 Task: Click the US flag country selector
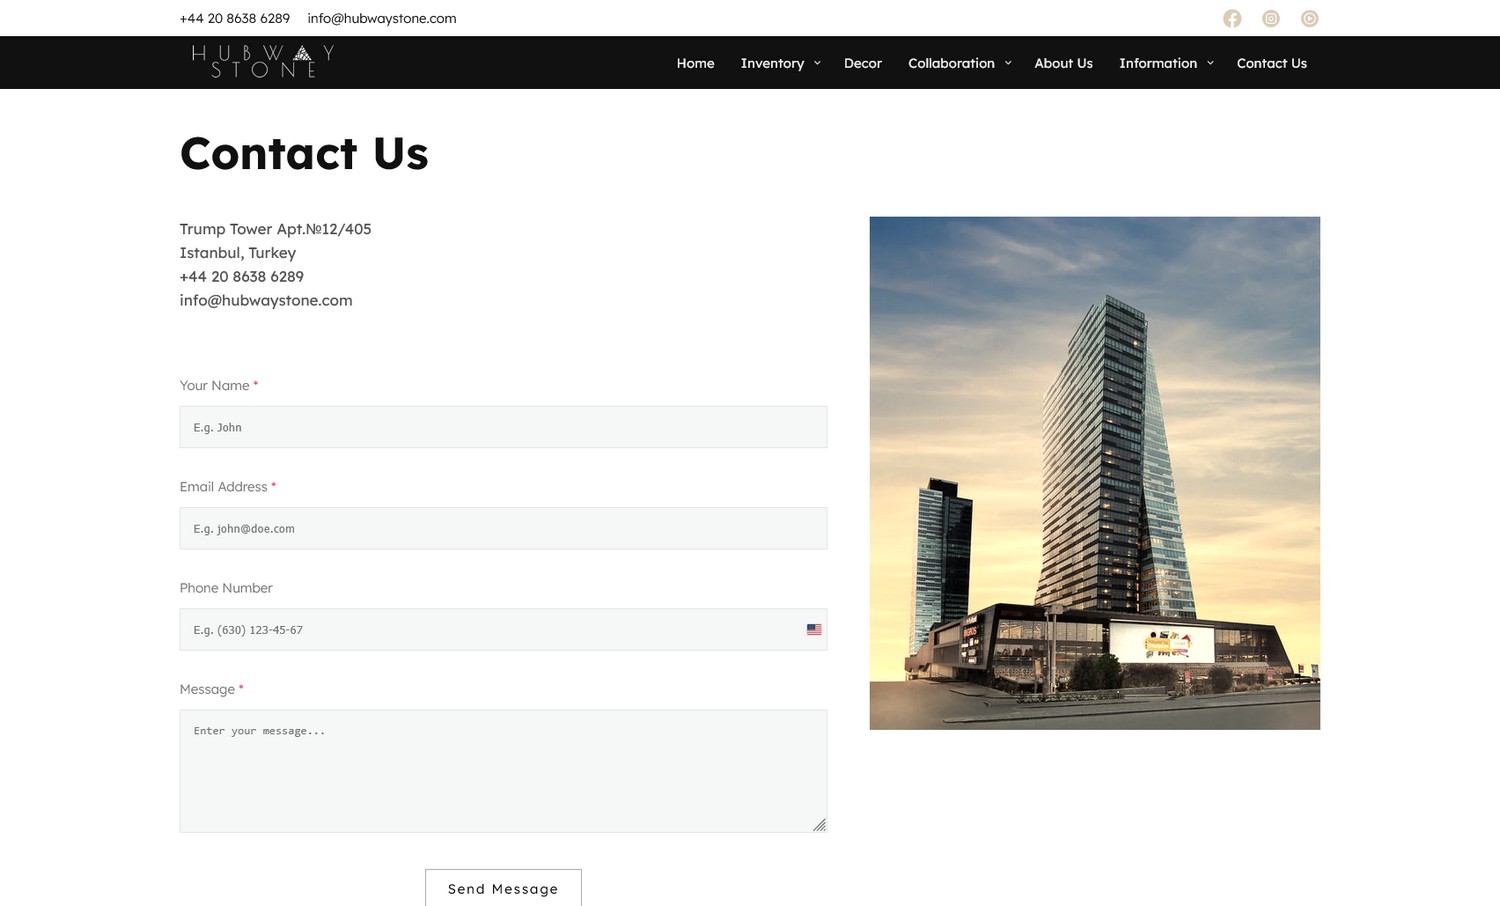[x=814, y=630]
